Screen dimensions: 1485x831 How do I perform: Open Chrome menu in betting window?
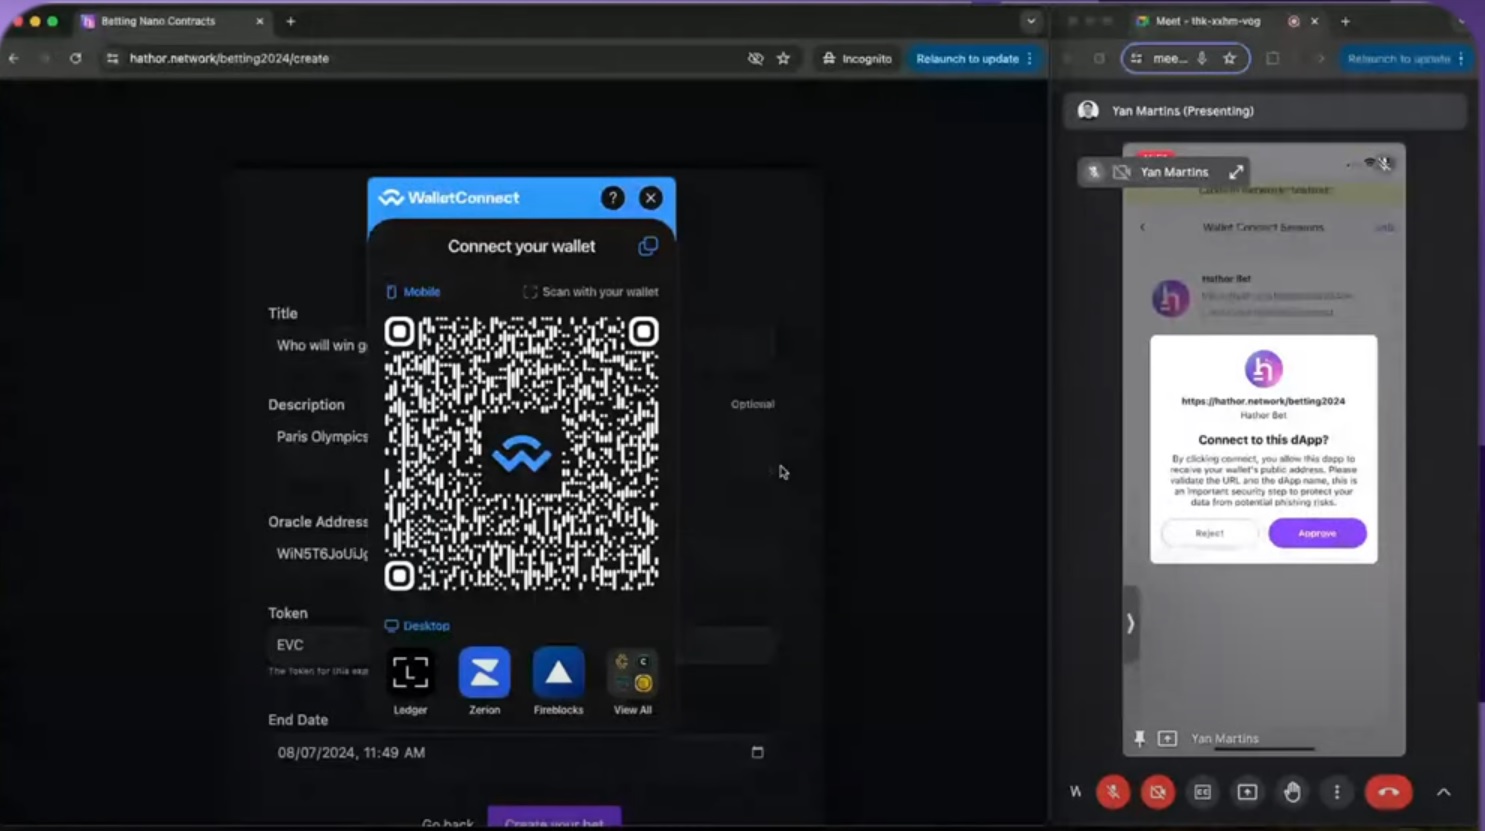tap(1030, 58)
